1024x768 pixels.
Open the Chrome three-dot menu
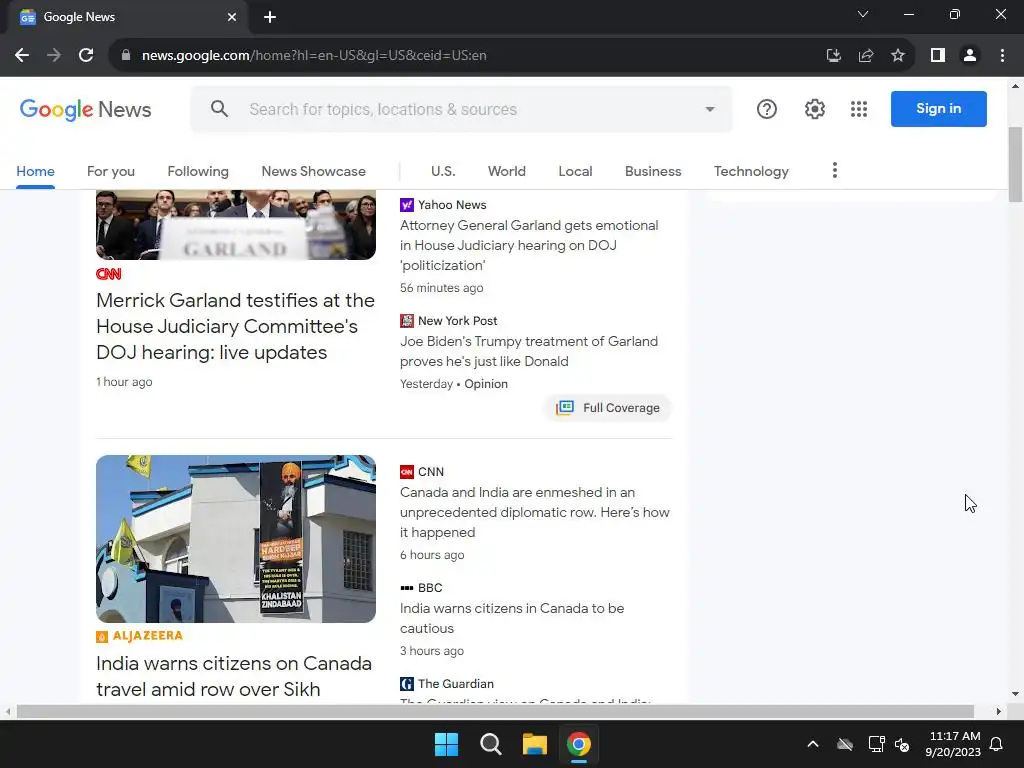pos(1002,56)
